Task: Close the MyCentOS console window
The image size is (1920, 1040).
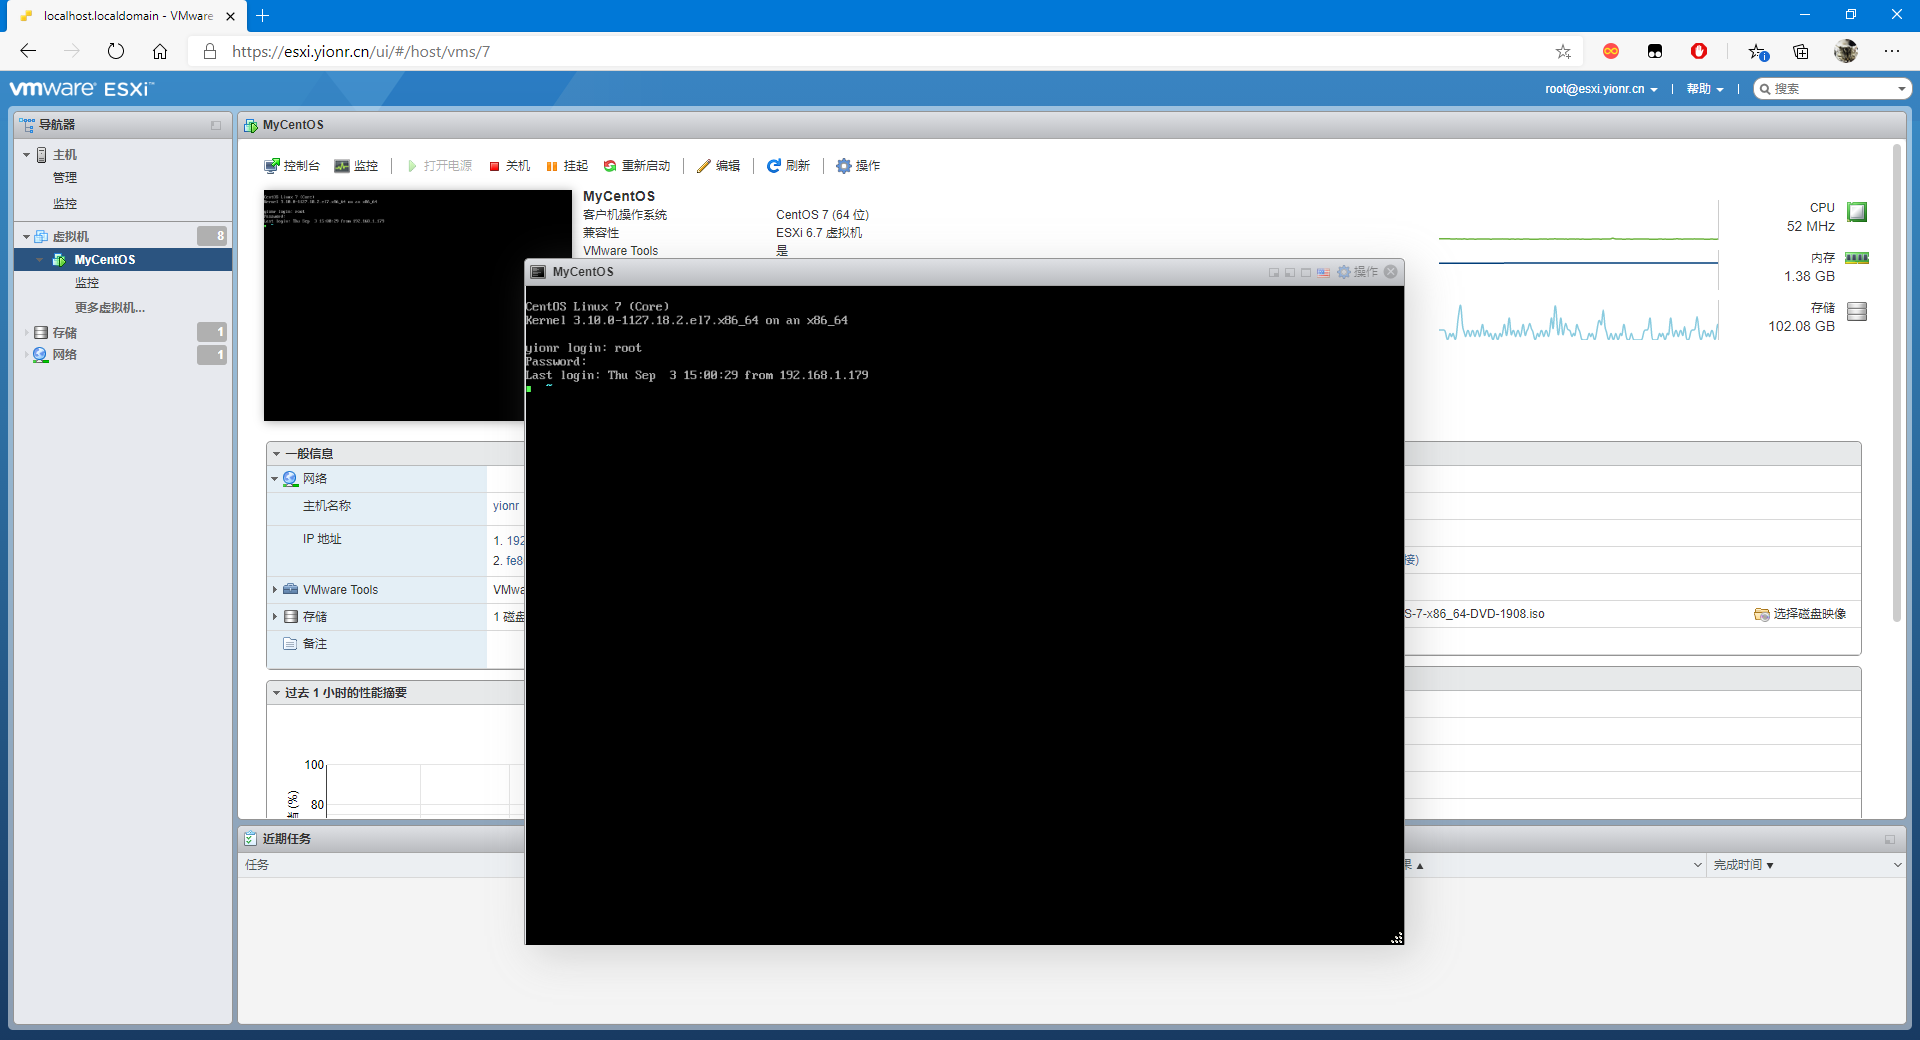Action: [1390, 272]
